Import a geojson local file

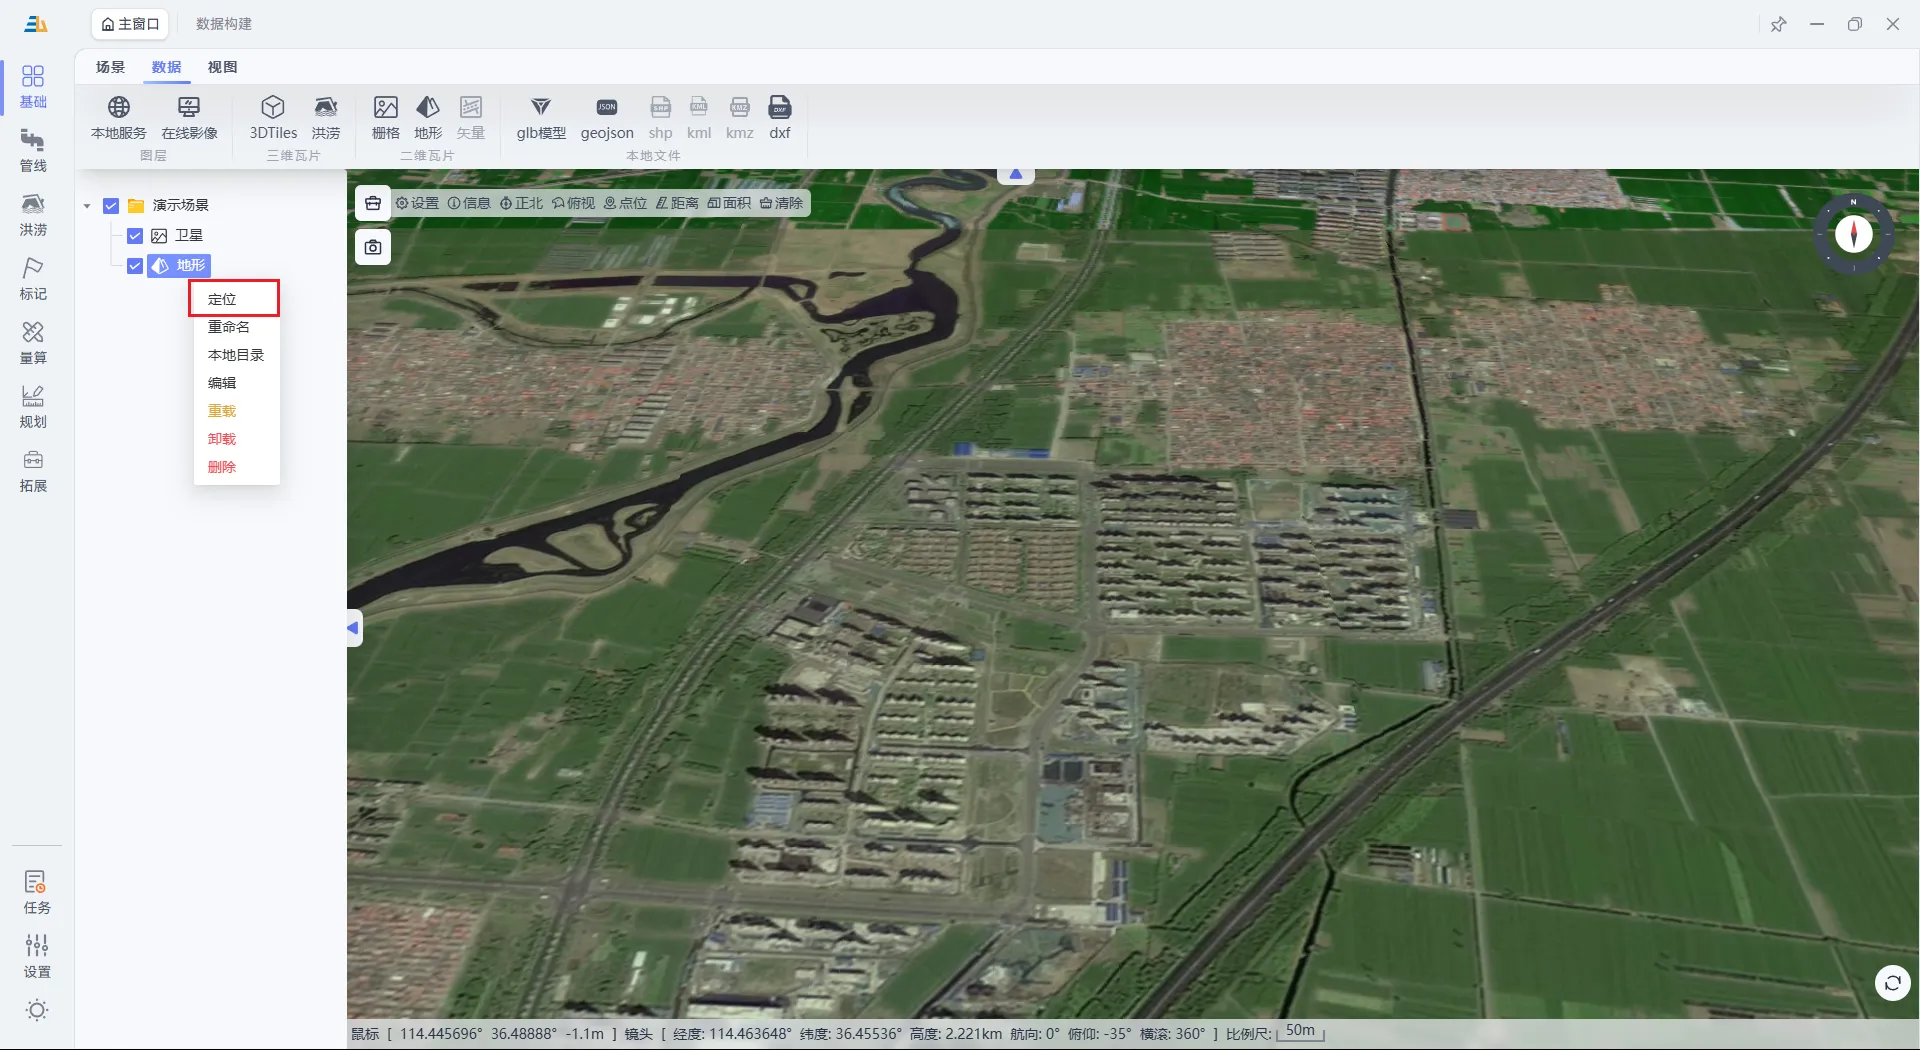tap(607, 117)
